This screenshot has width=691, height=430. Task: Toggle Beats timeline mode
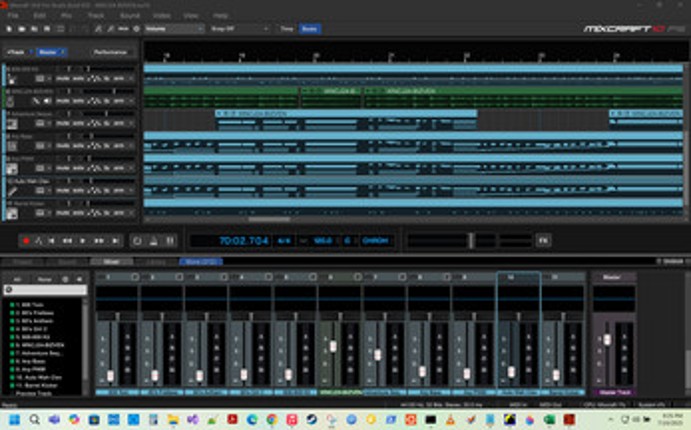click(311, 29)
